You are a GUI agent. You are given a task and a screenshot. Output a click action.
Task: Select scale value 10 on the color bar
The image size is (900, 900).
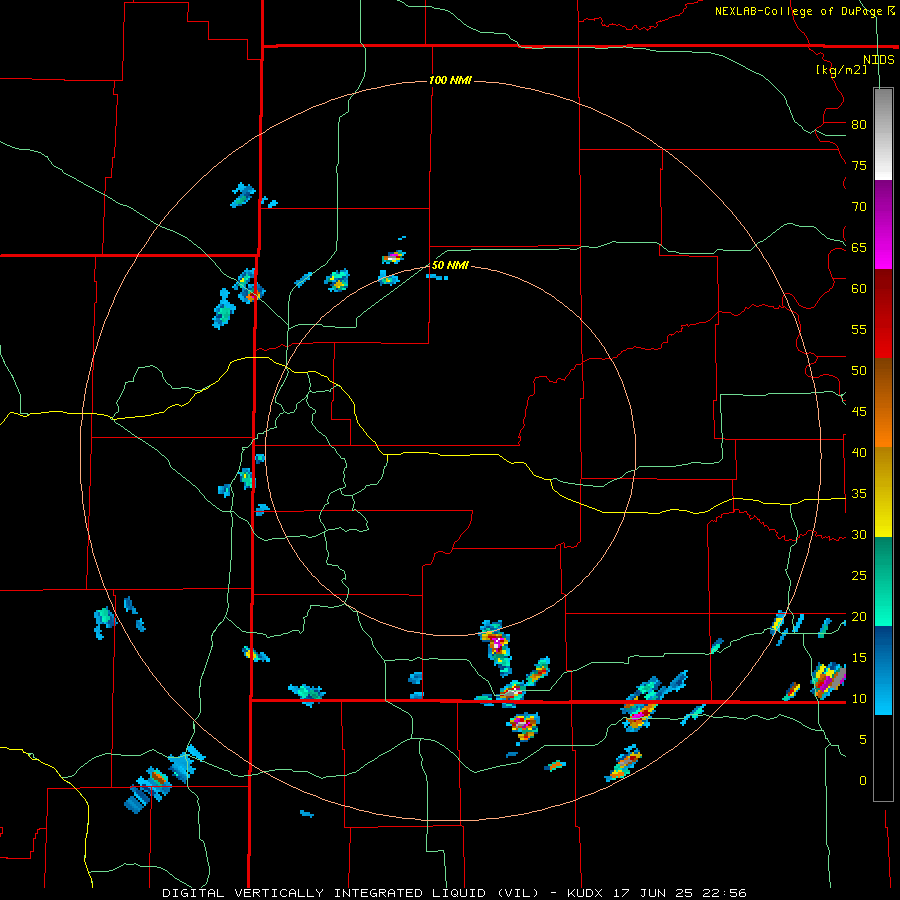pyautogui.click(x=859, y=699)
